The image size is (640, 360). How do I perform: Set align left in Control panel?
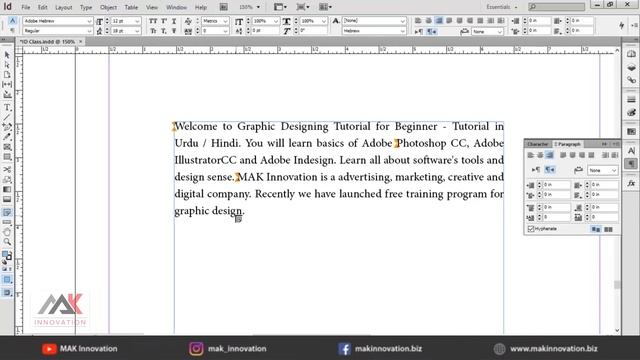[418, 20]
